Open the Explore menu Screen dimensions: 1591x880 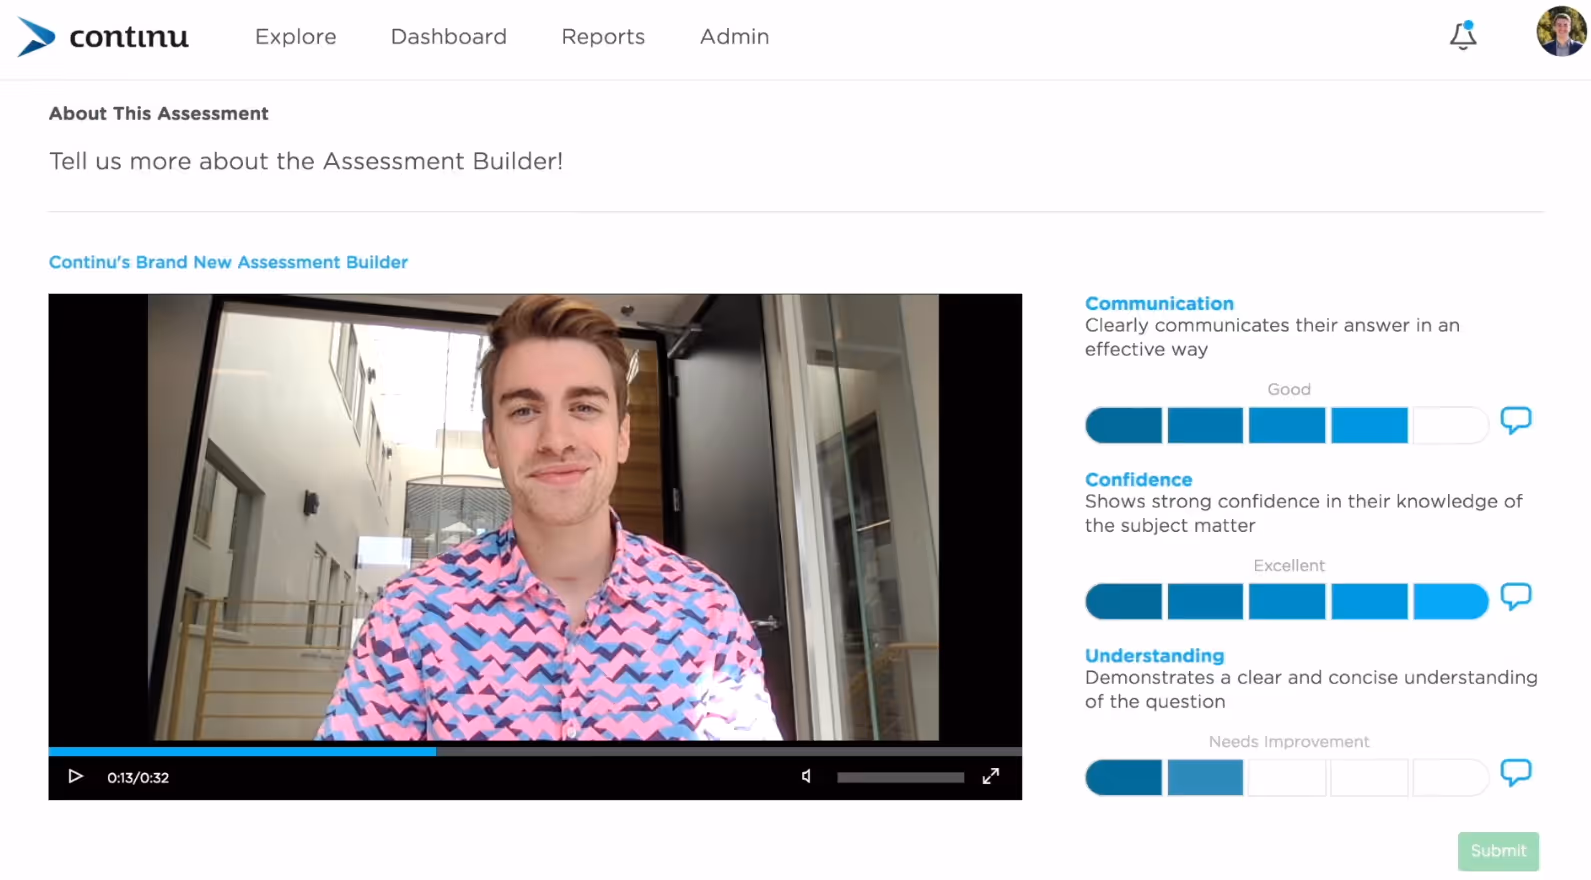pos(295,37)
